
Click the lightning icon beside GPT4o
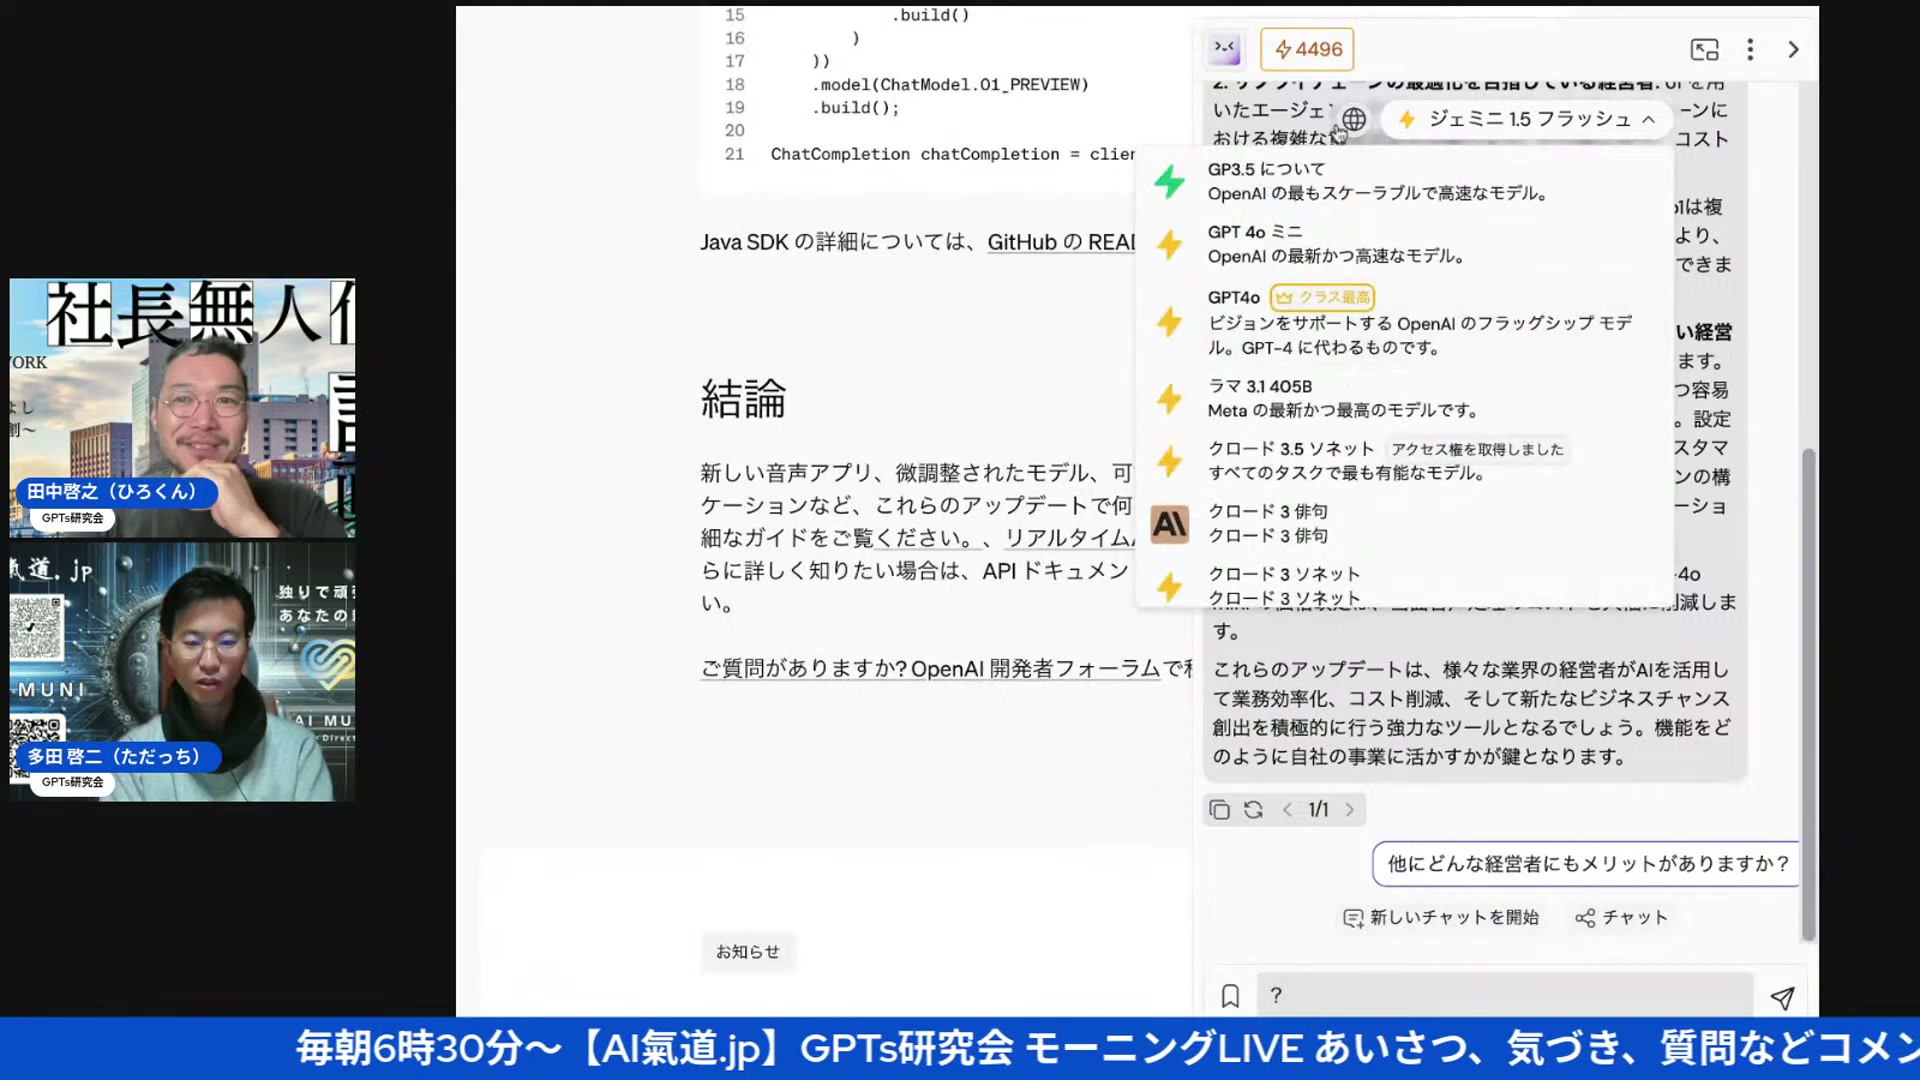(1169, 322)
